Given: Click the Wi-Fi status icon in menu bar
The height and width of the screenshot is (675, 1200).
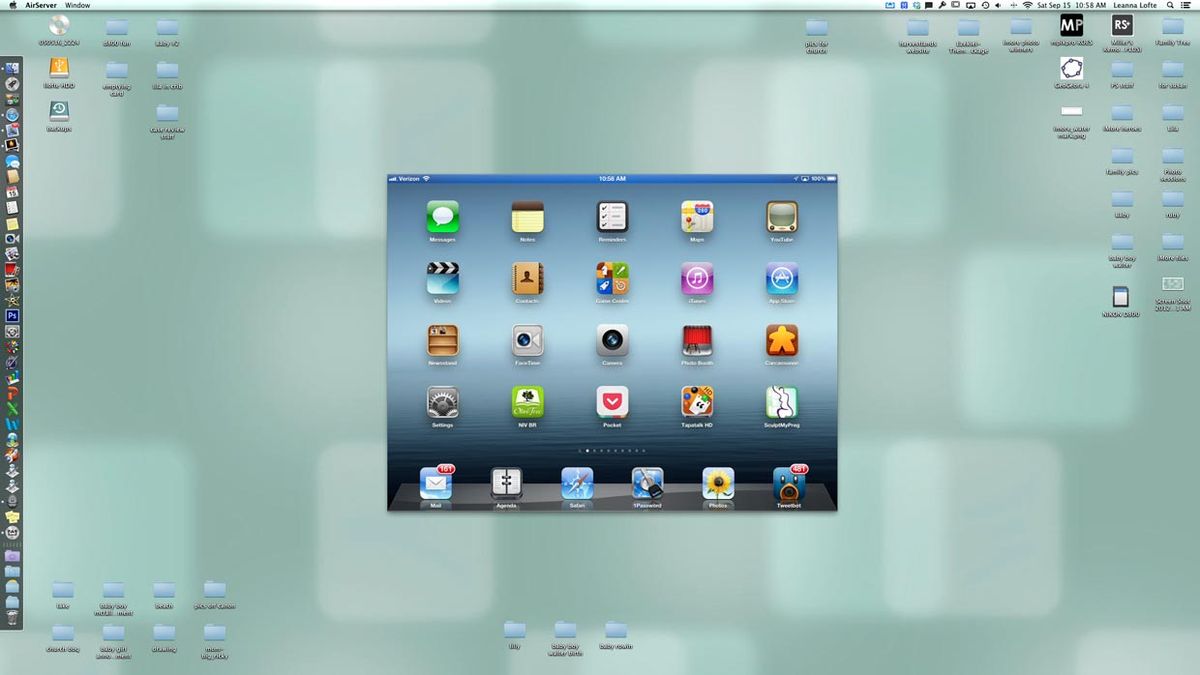Looking at the screenshot, I should (1027, 5).
